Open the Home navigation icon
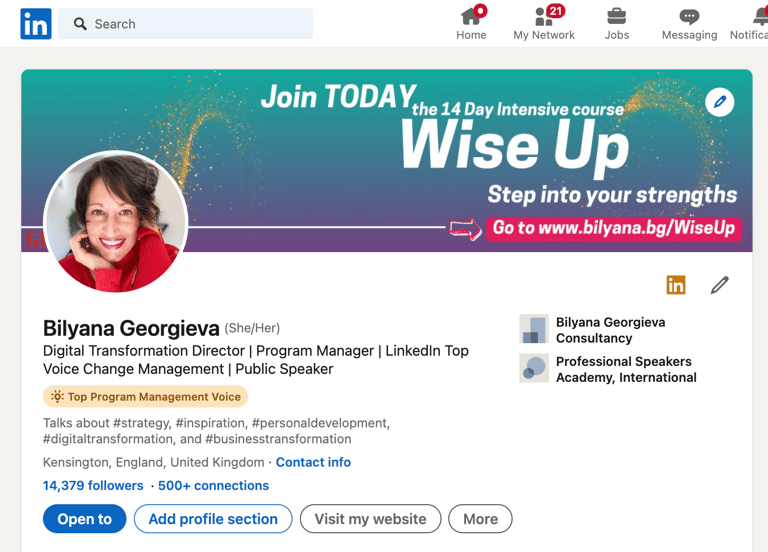The height and width of the screenshot is (552, 768). [471, 16]
